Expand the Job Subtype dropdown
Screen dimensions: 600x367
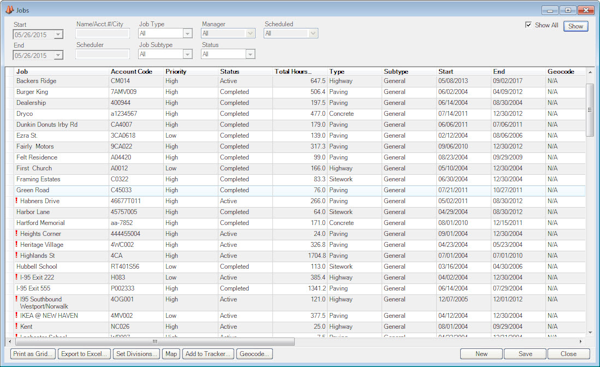187,54
